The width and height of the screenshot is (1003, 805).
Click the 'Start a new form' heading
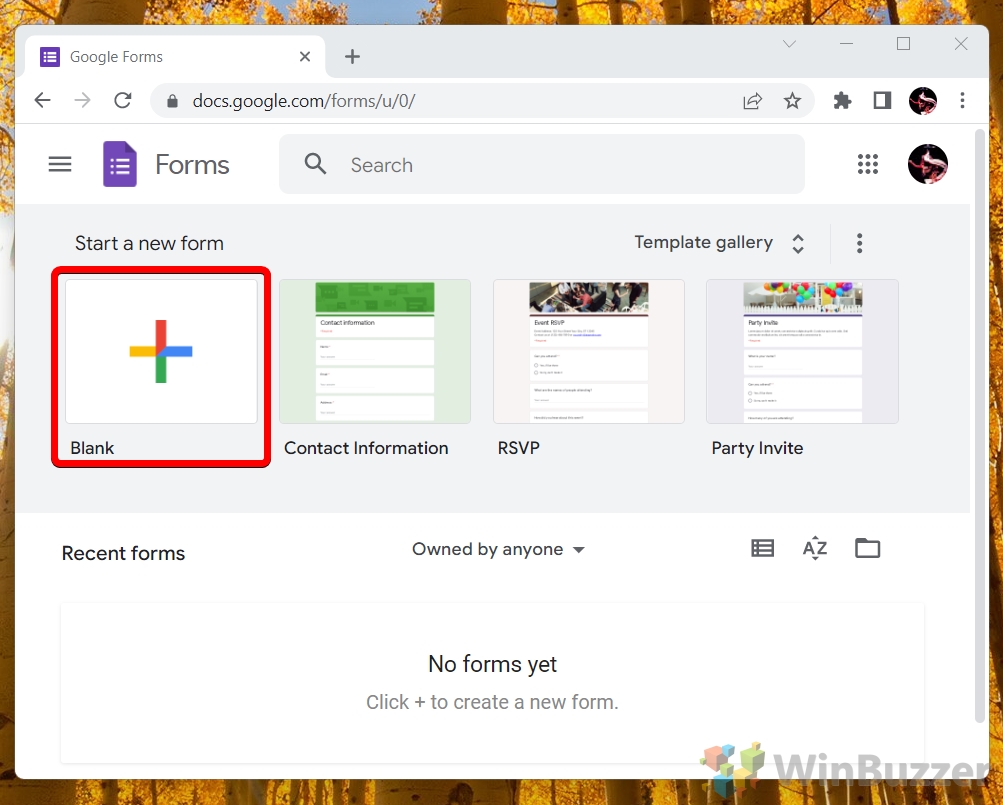pyautogui.click(x=149, y=243)
